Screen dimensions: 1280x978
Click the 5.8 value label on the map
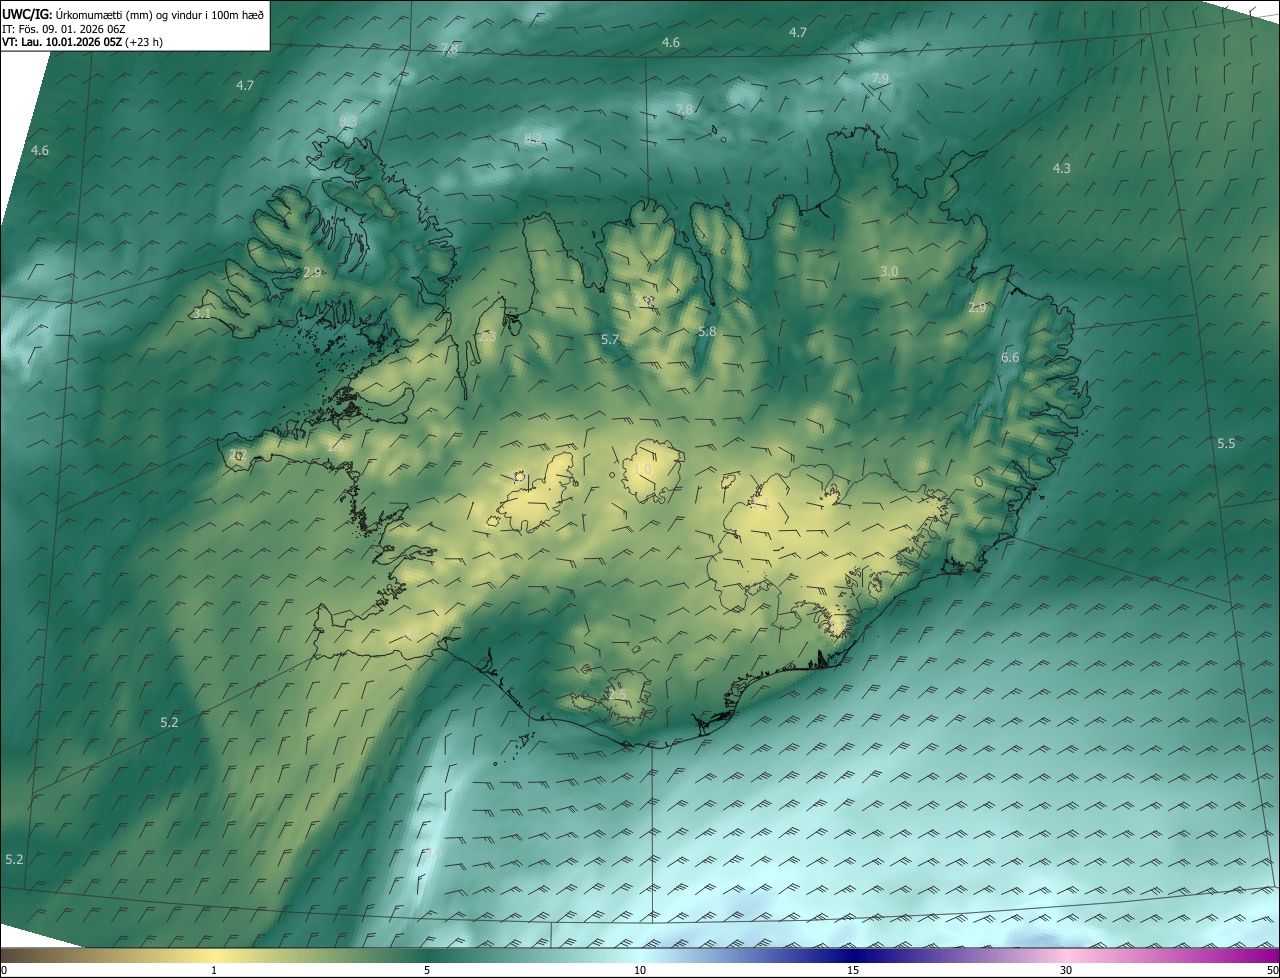click(707, 331)
